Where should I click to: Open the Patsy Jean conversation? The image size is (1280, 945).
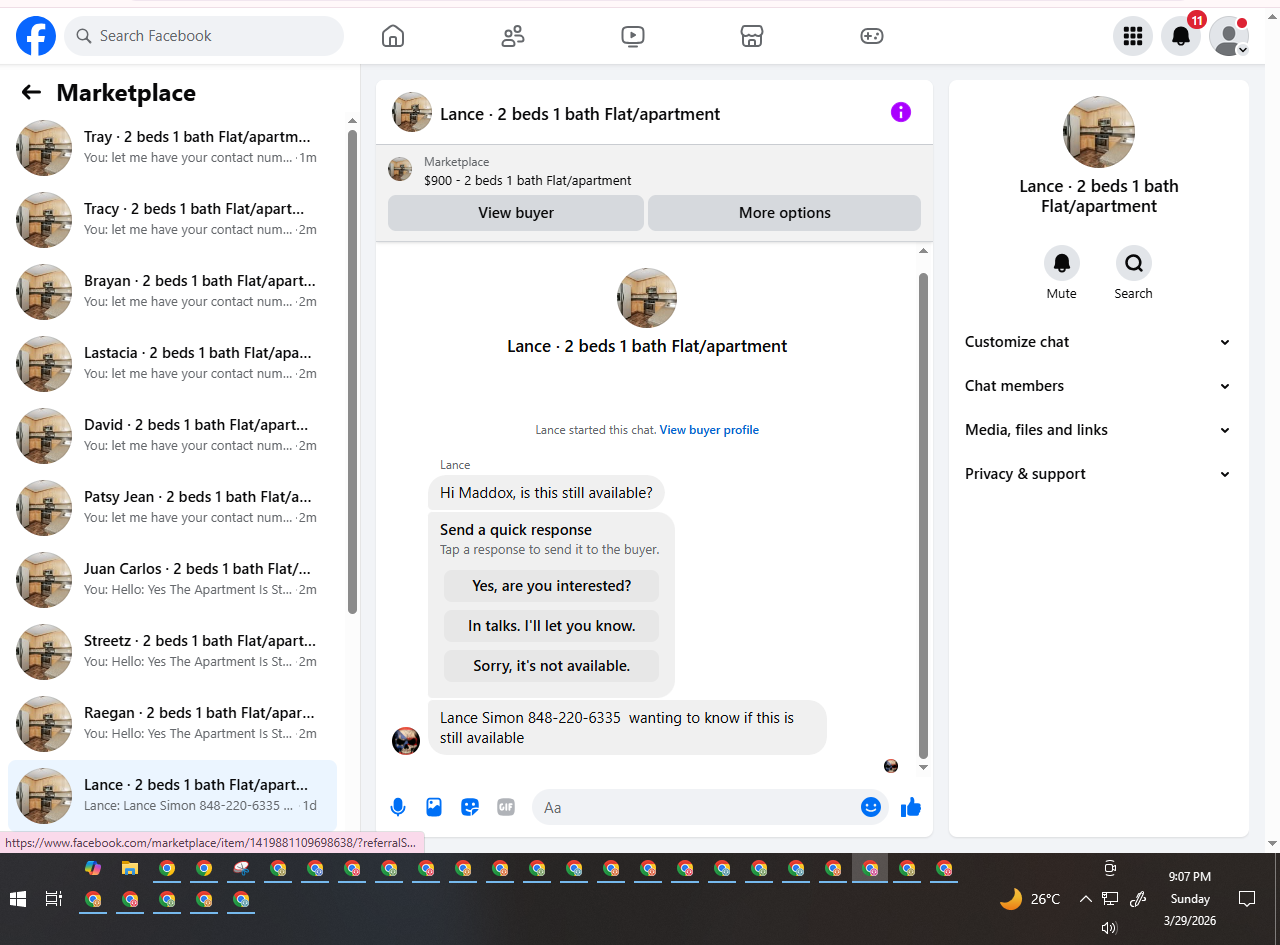[172, 508]
